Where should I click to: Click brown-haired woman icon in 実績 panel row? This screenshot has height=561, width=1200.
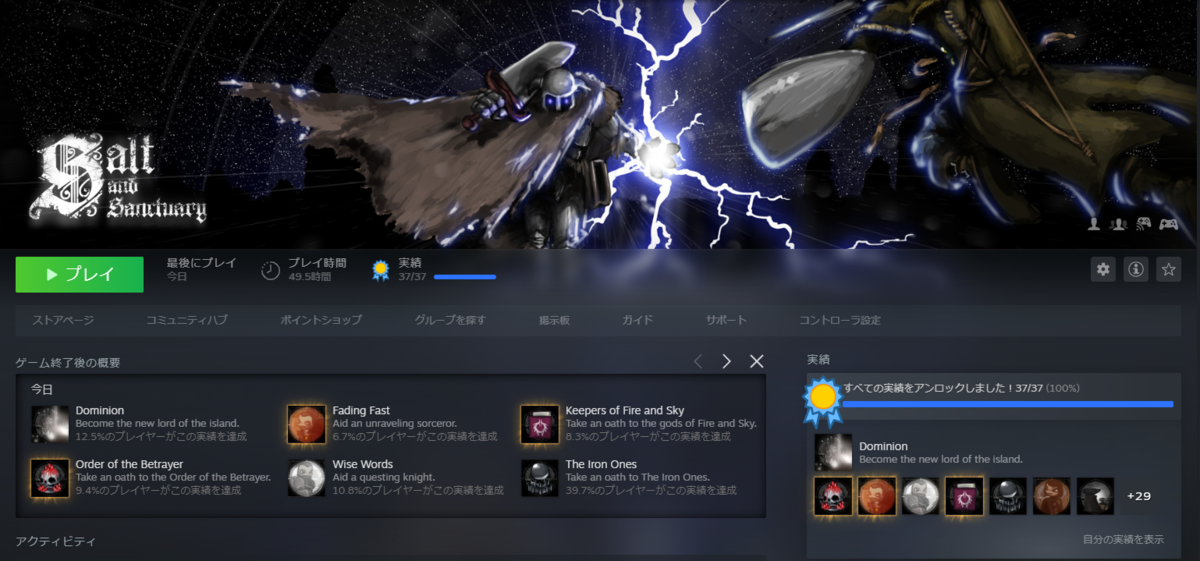pyautogui.click(x=1051, y=496)
